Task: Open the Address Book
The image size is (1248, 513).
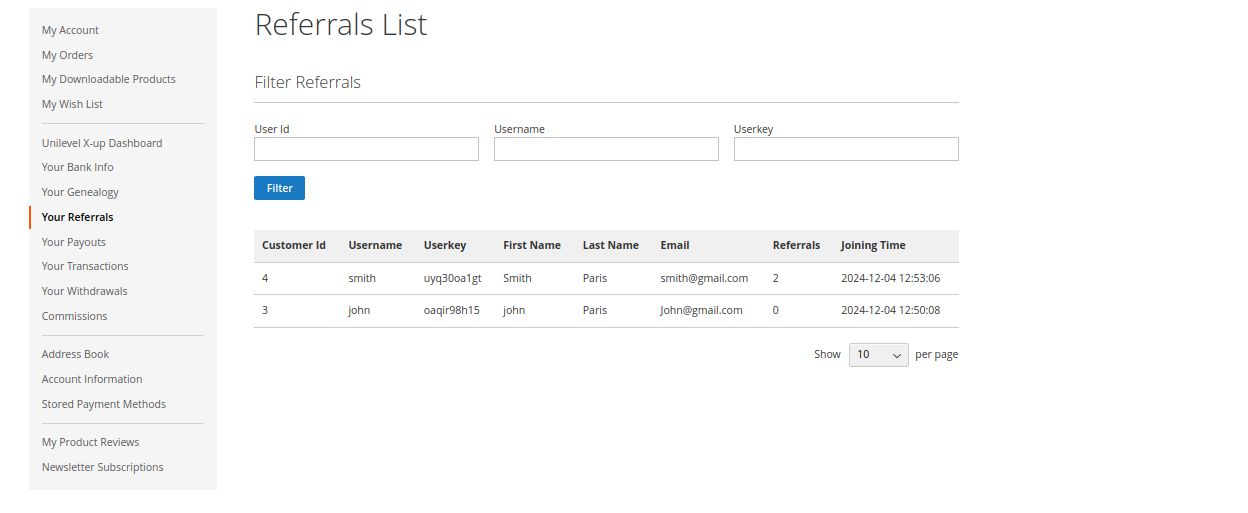Action: (x=75, y=354)
